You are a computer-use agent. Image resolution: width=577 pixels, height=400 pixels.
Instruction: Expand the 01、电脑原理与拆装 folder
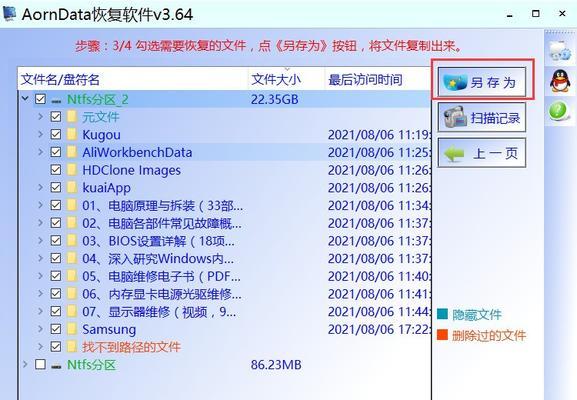pyautogui.click(x=40, y=205)
